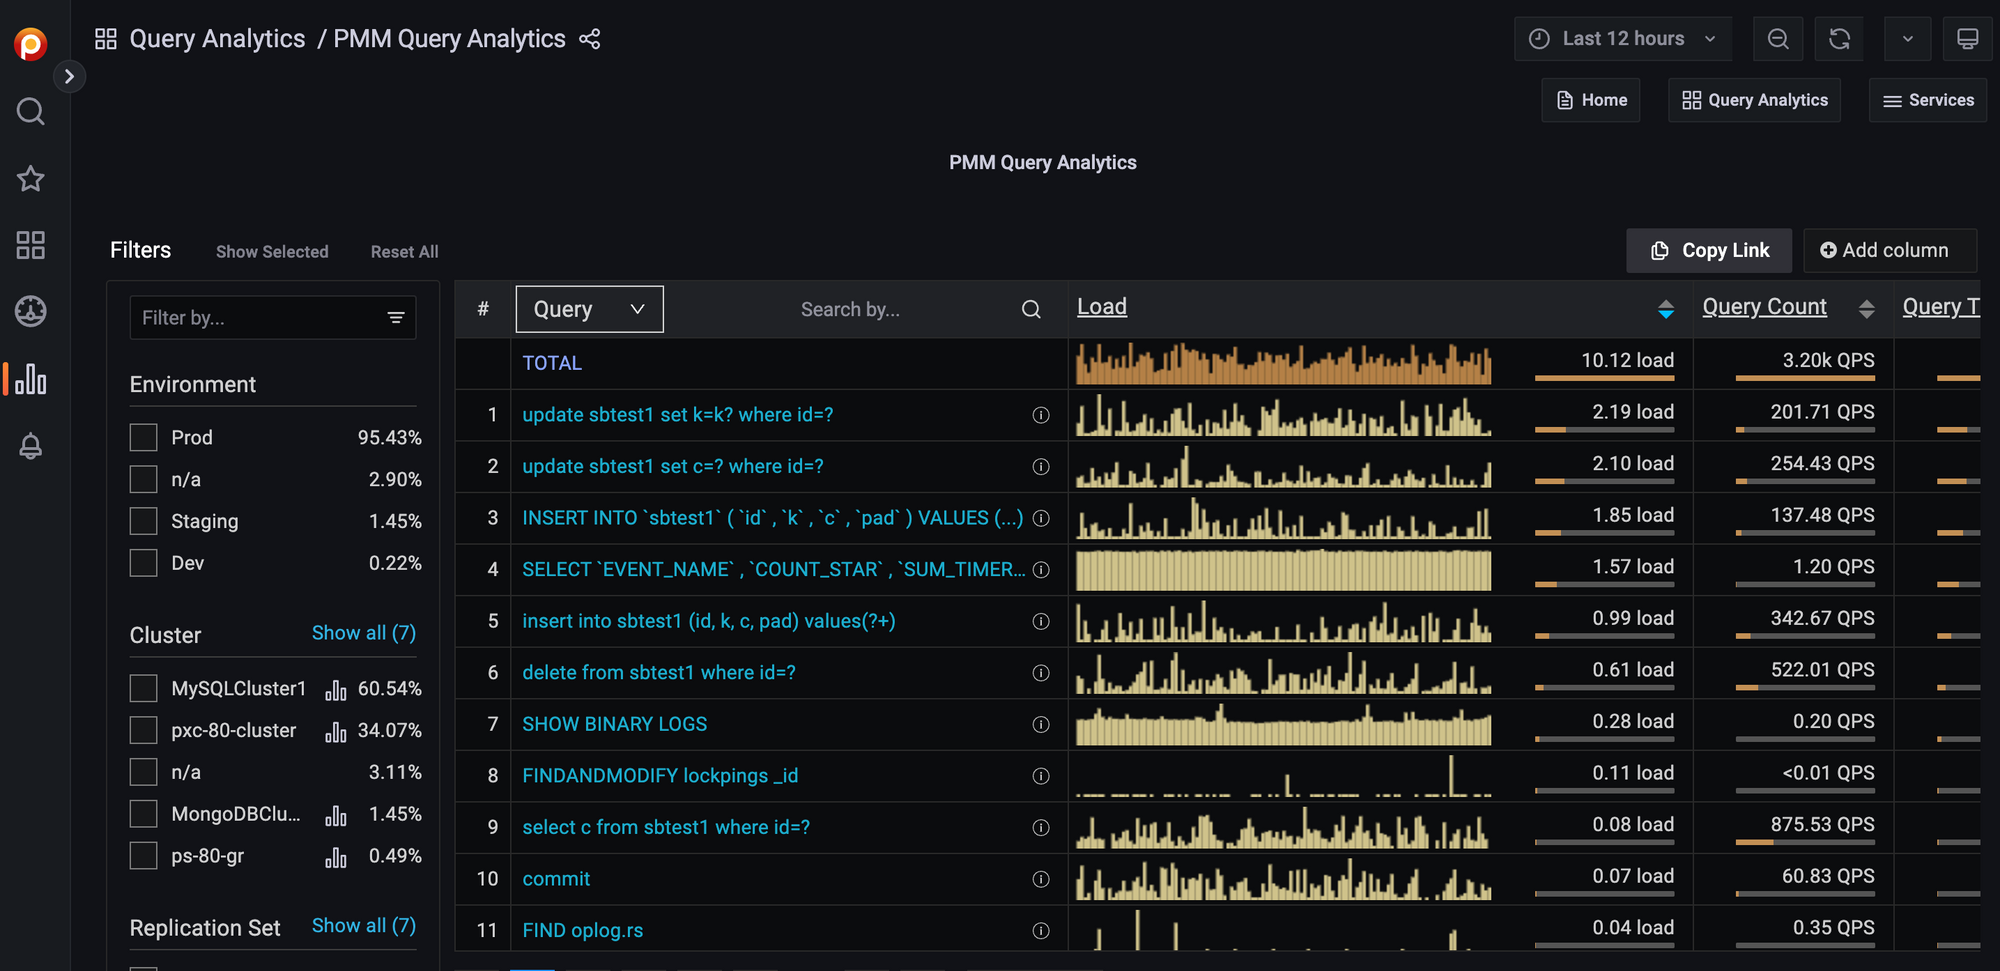
Task: Click Reset All filters
Action: click(405, 252)
